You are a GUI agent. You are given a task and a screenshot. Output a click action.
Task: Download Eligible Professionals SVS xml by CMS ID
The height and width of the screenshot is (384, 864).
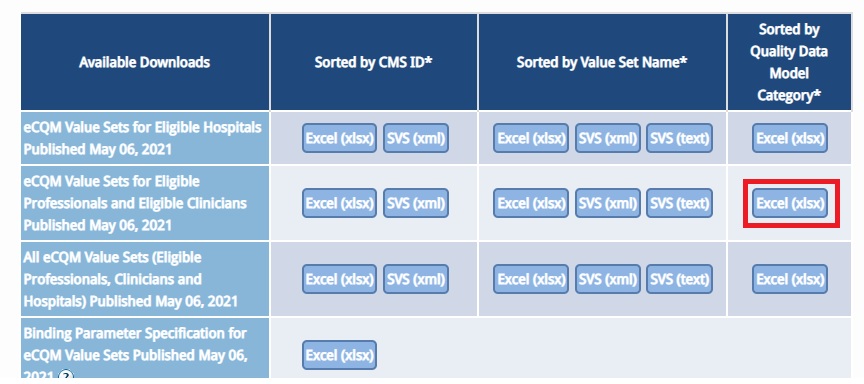pos(416,203)
